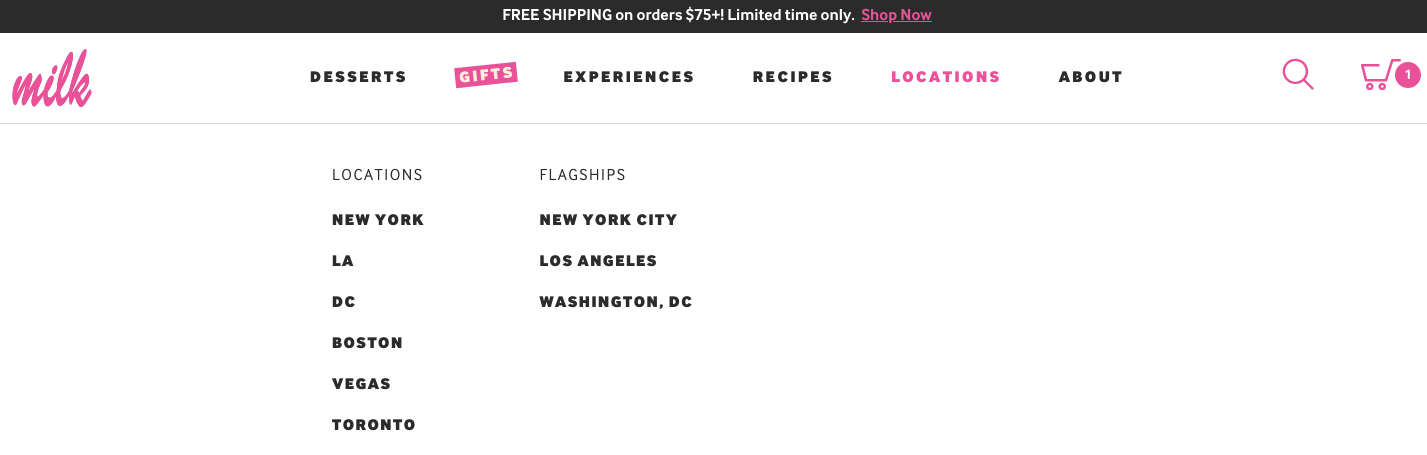Click the cart item count badge
1427x455 pixels.
click(1408, 75)
